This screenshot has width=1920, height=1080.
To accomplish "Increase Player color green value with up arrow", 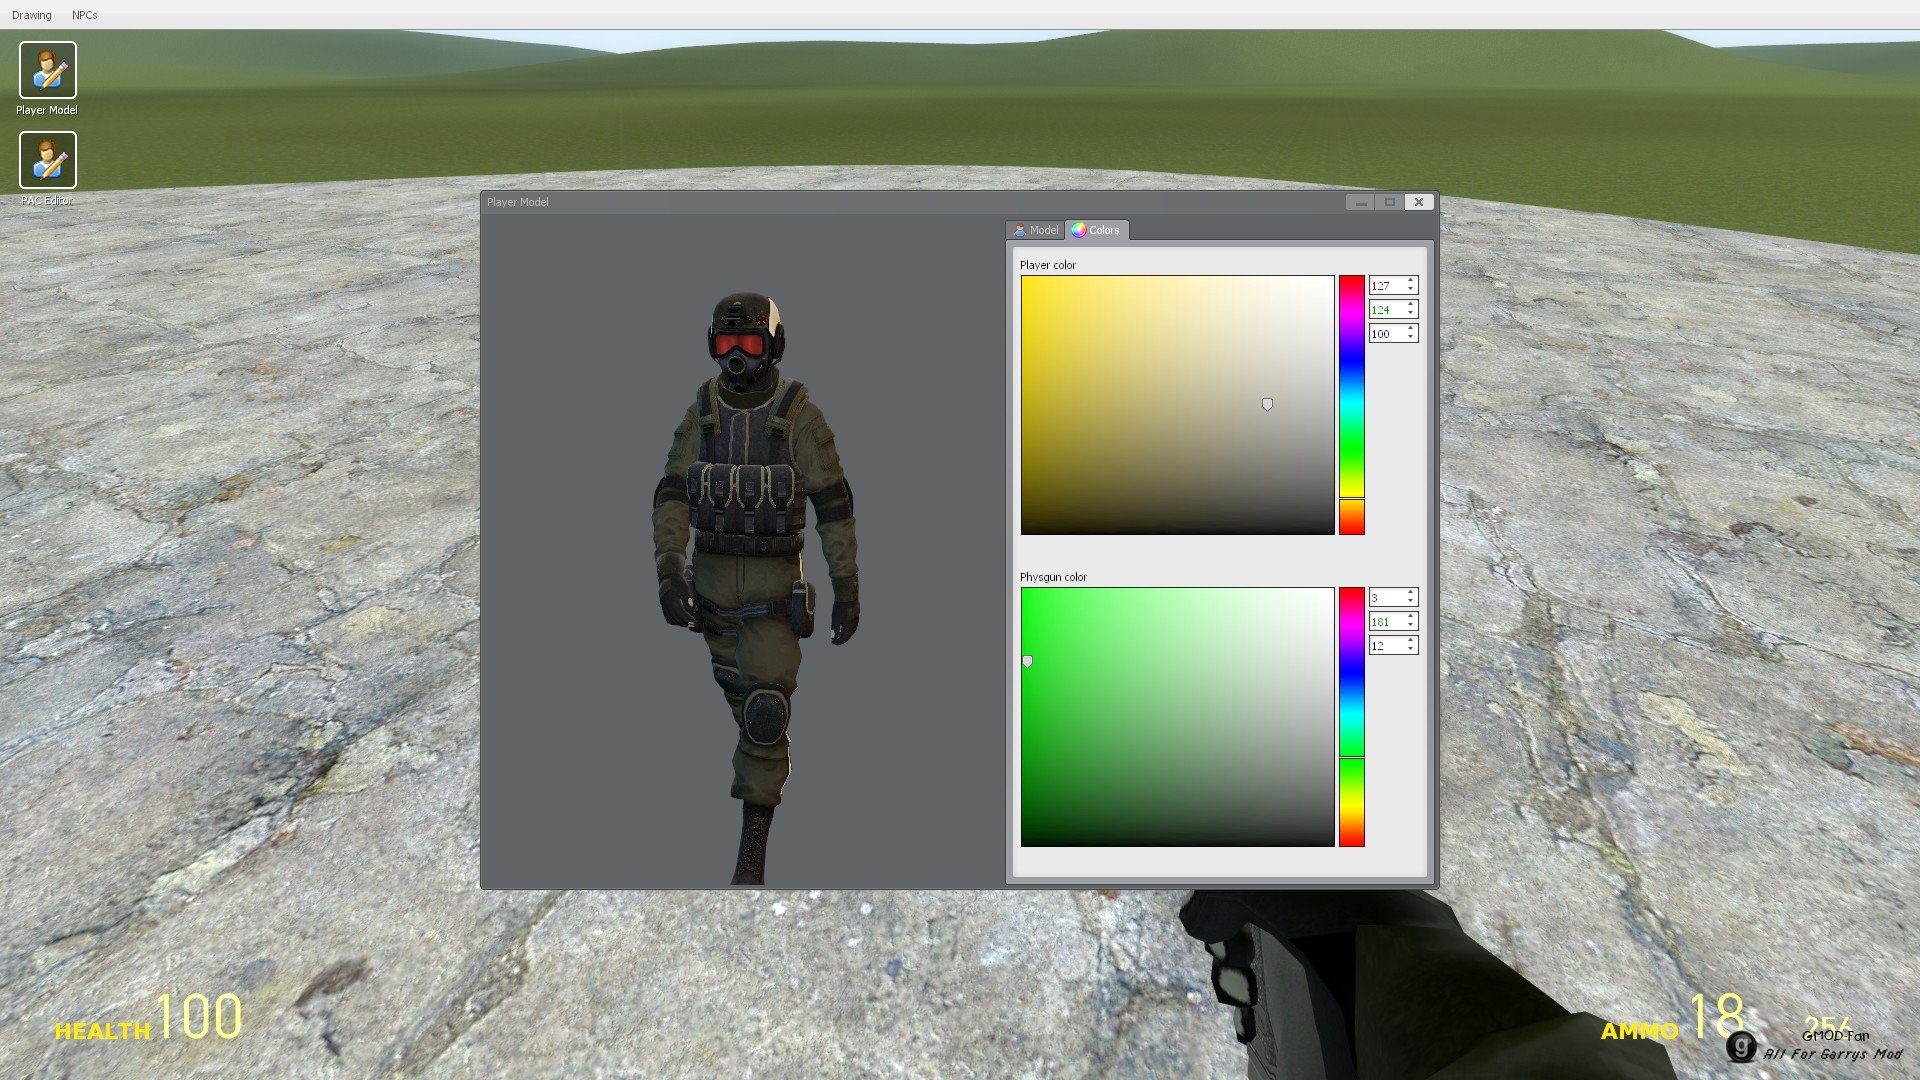I will pyautogui.click(x=1411, y=305).
